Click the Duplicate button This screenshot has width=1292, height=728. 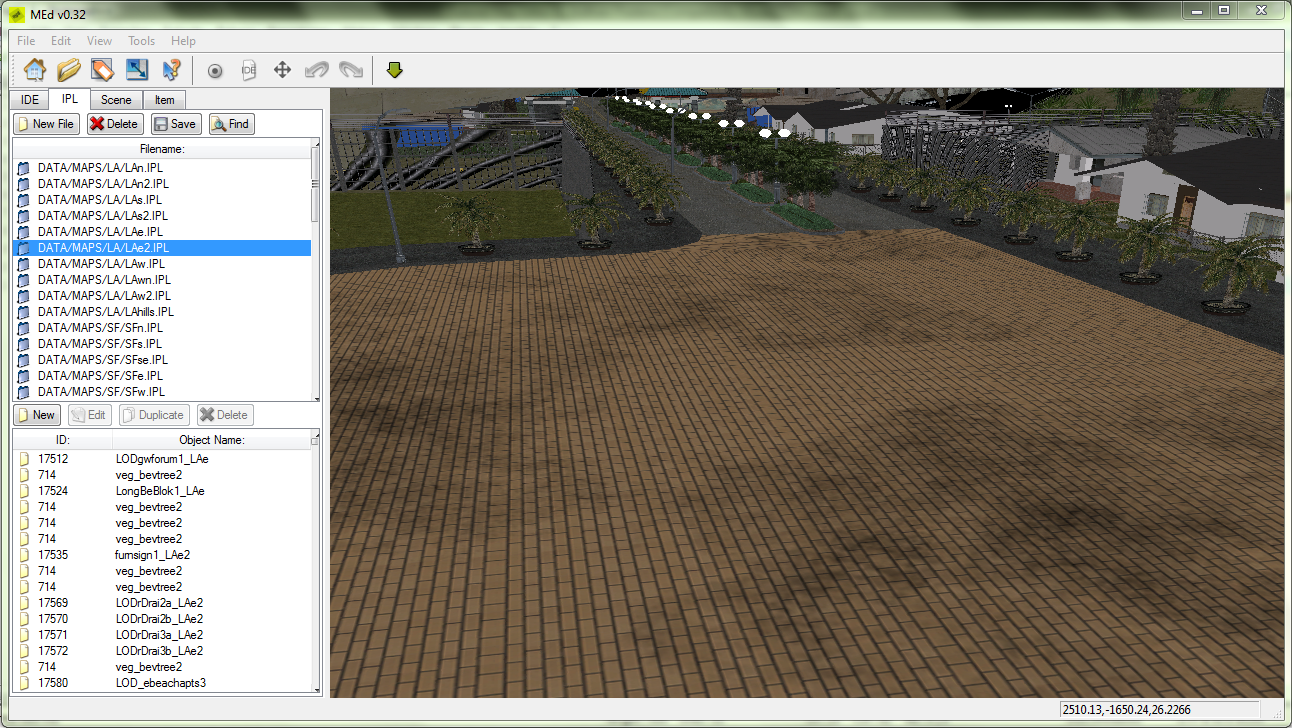[154, 415]
